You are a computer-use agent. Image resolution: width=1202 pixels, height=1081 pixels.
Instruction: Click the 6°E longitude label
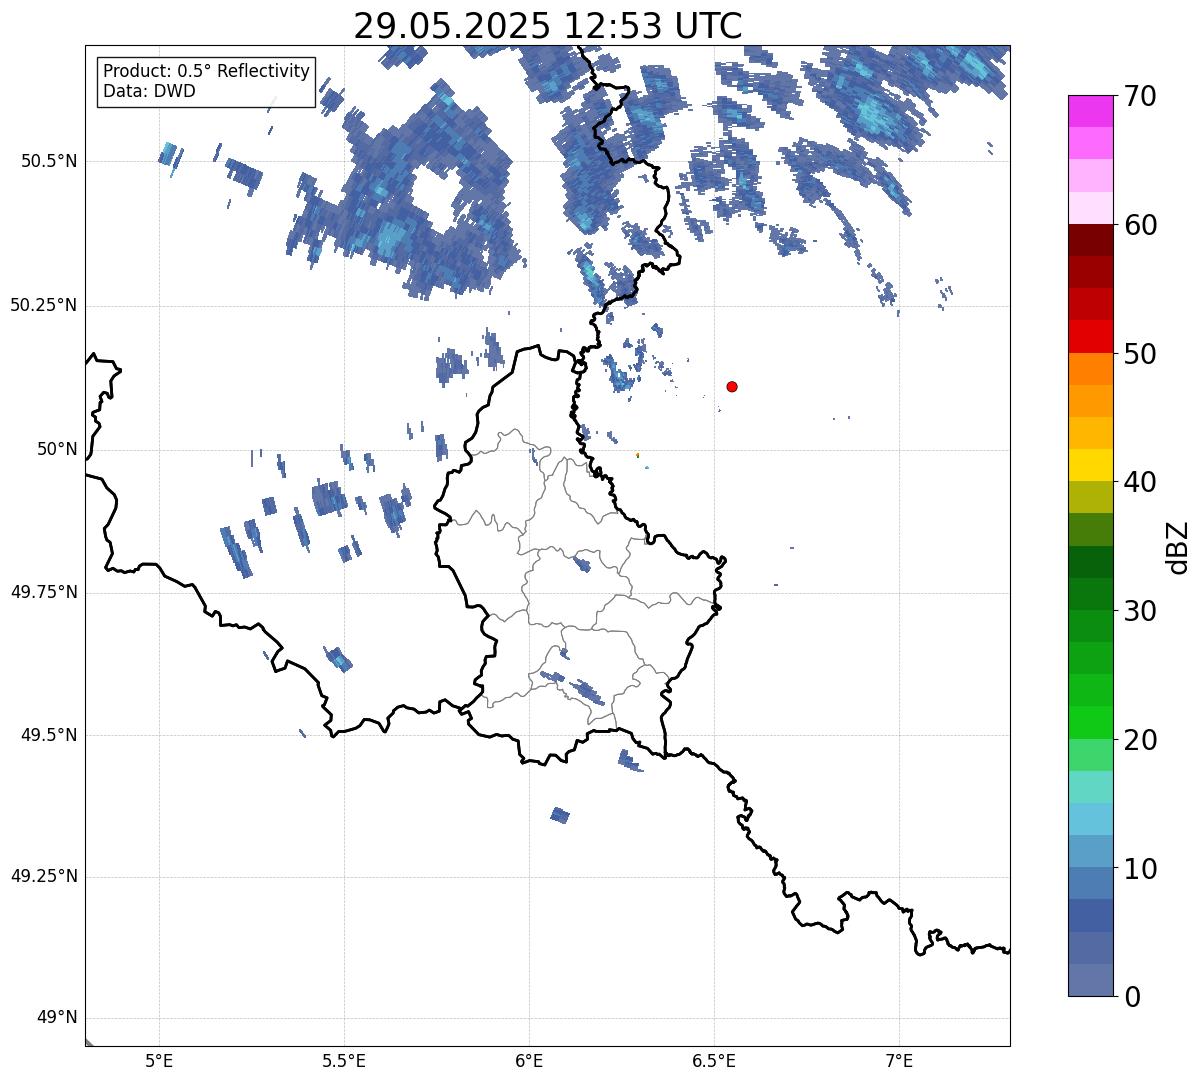point(529,1061)
